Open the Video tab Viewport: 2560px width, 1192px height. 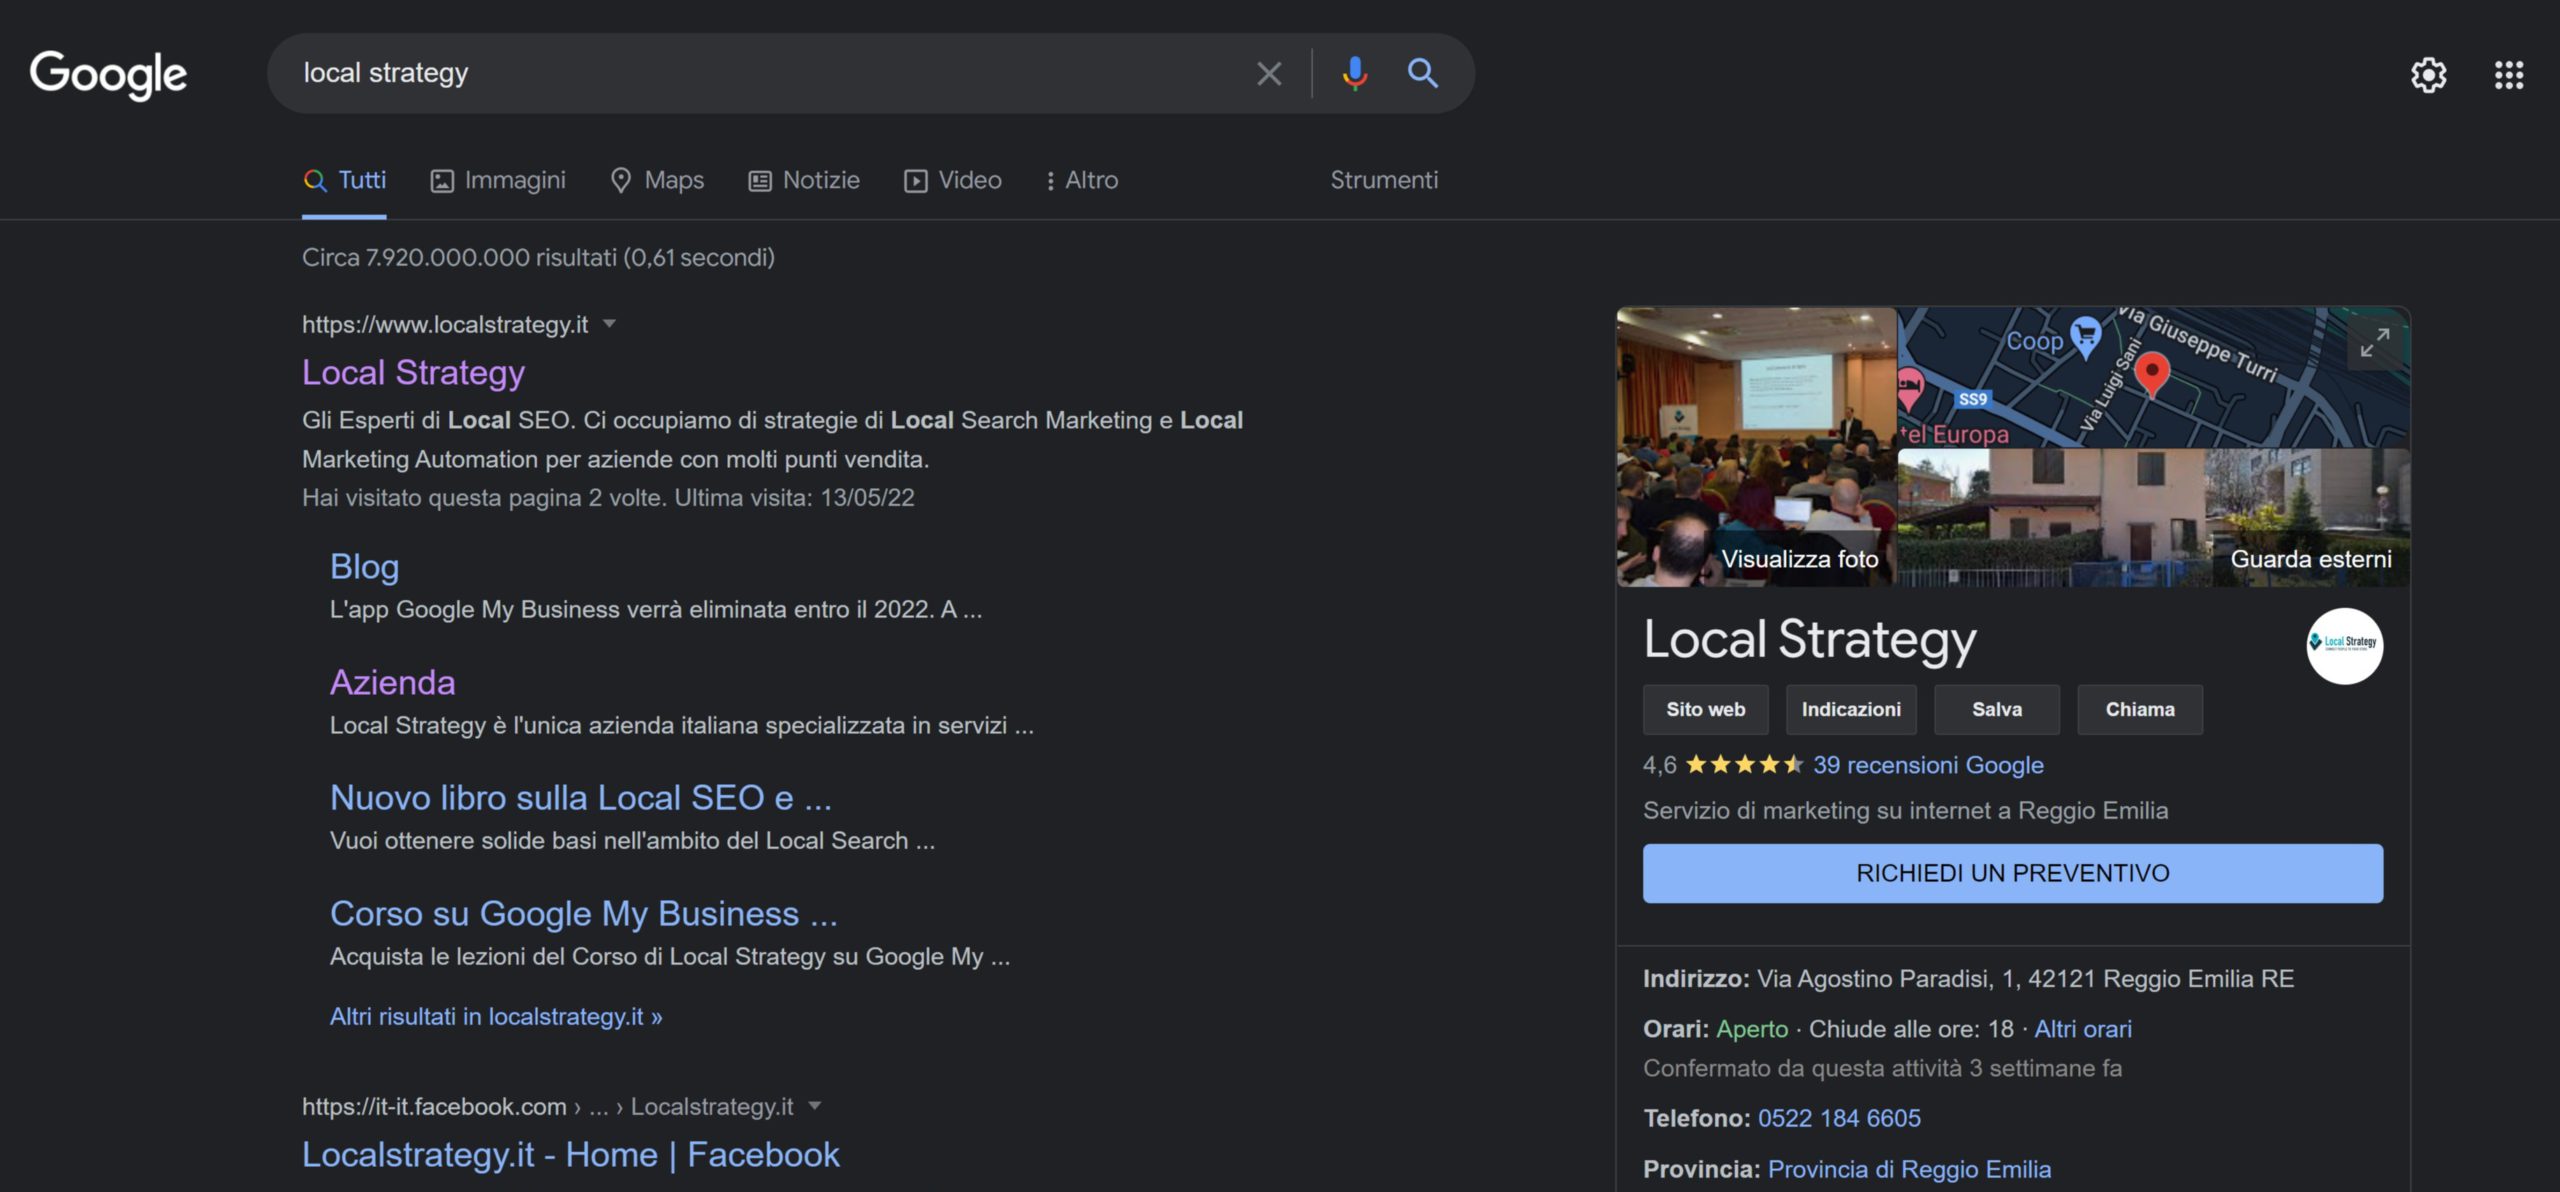[953, 180]
